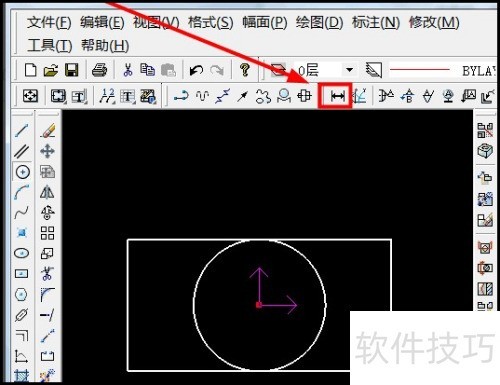Viewport: 500px width, 385px height.
Task: Select the Spline curve tool
Action: [22, 213]
